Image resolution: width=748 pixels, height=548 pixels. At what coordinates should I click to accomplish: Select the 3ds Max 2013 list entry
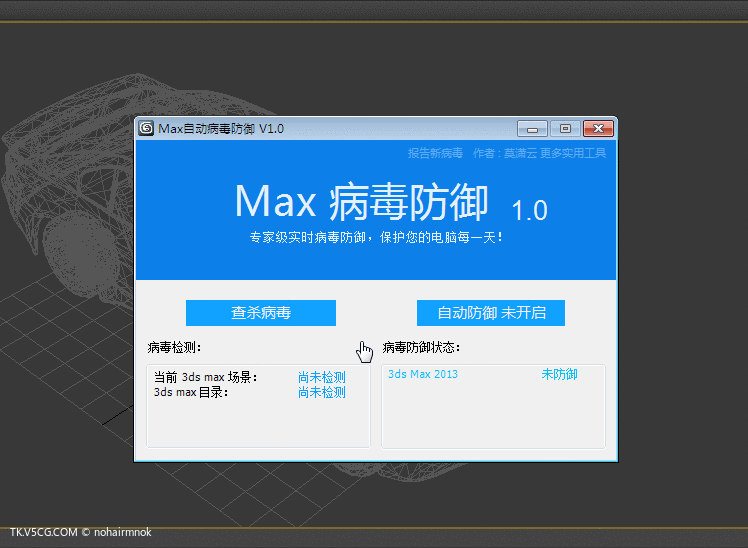(422, 374)
